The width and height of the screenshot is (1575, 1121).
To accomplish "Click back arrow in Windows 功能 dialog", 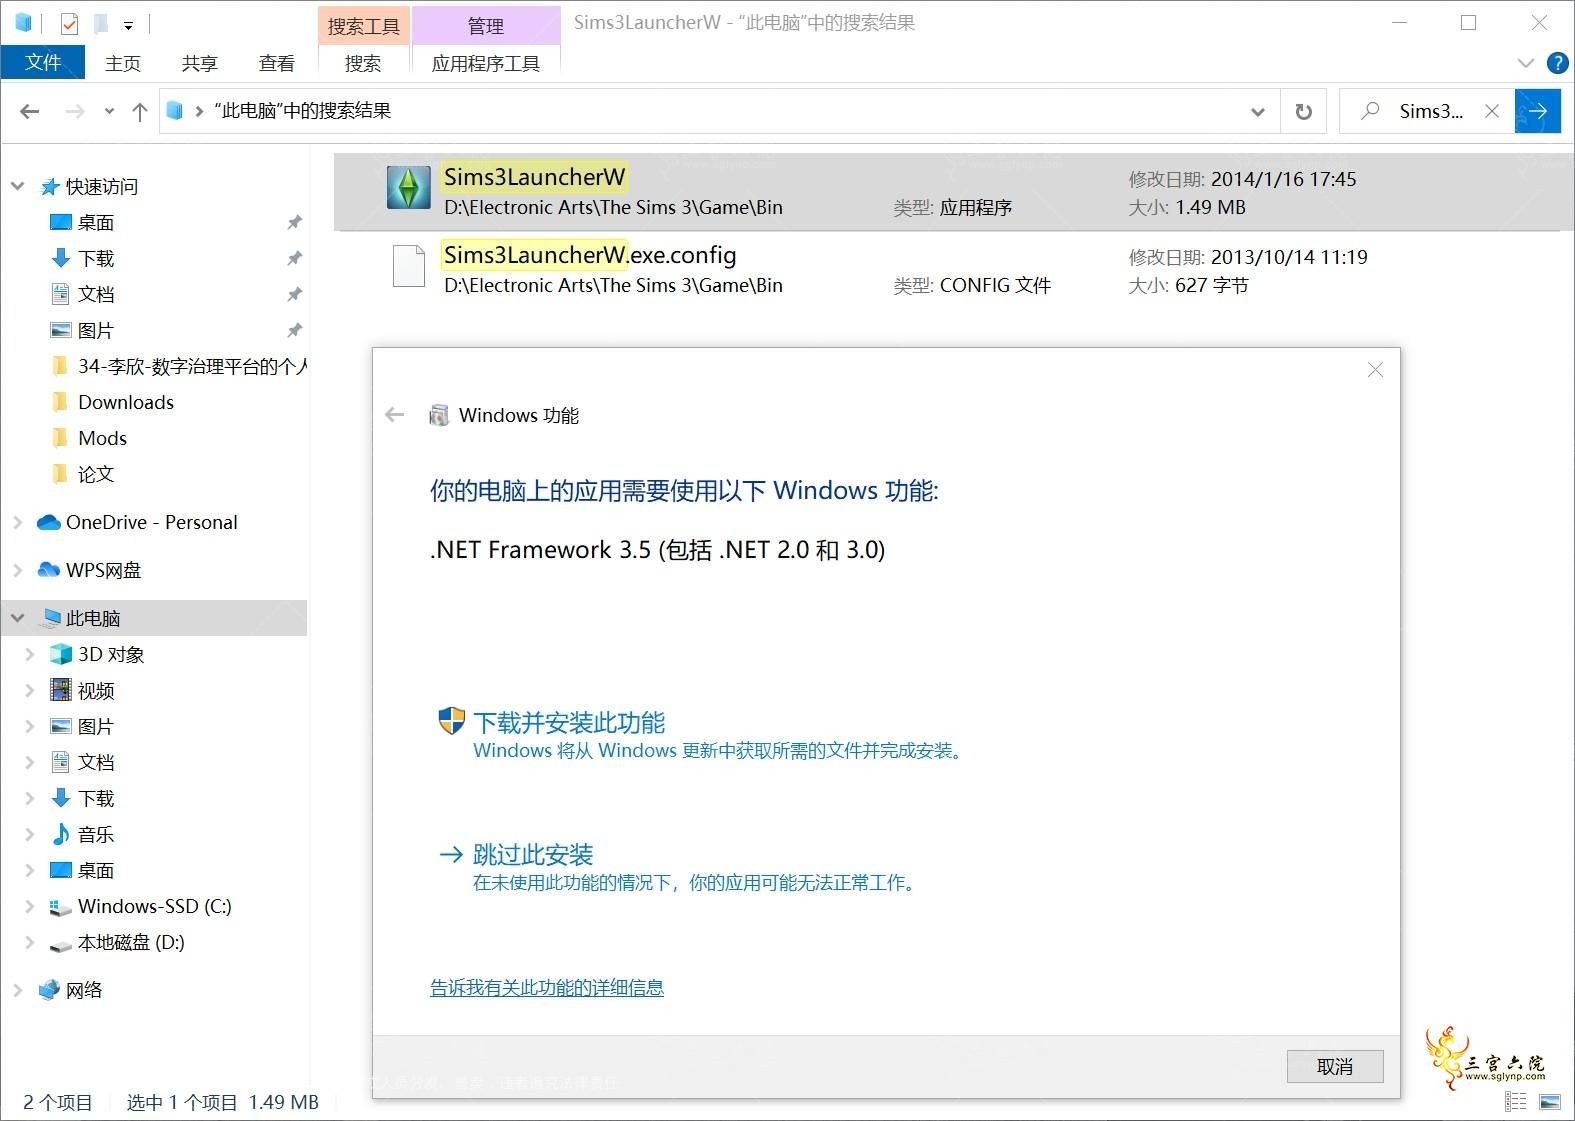I will click(395, 414).
